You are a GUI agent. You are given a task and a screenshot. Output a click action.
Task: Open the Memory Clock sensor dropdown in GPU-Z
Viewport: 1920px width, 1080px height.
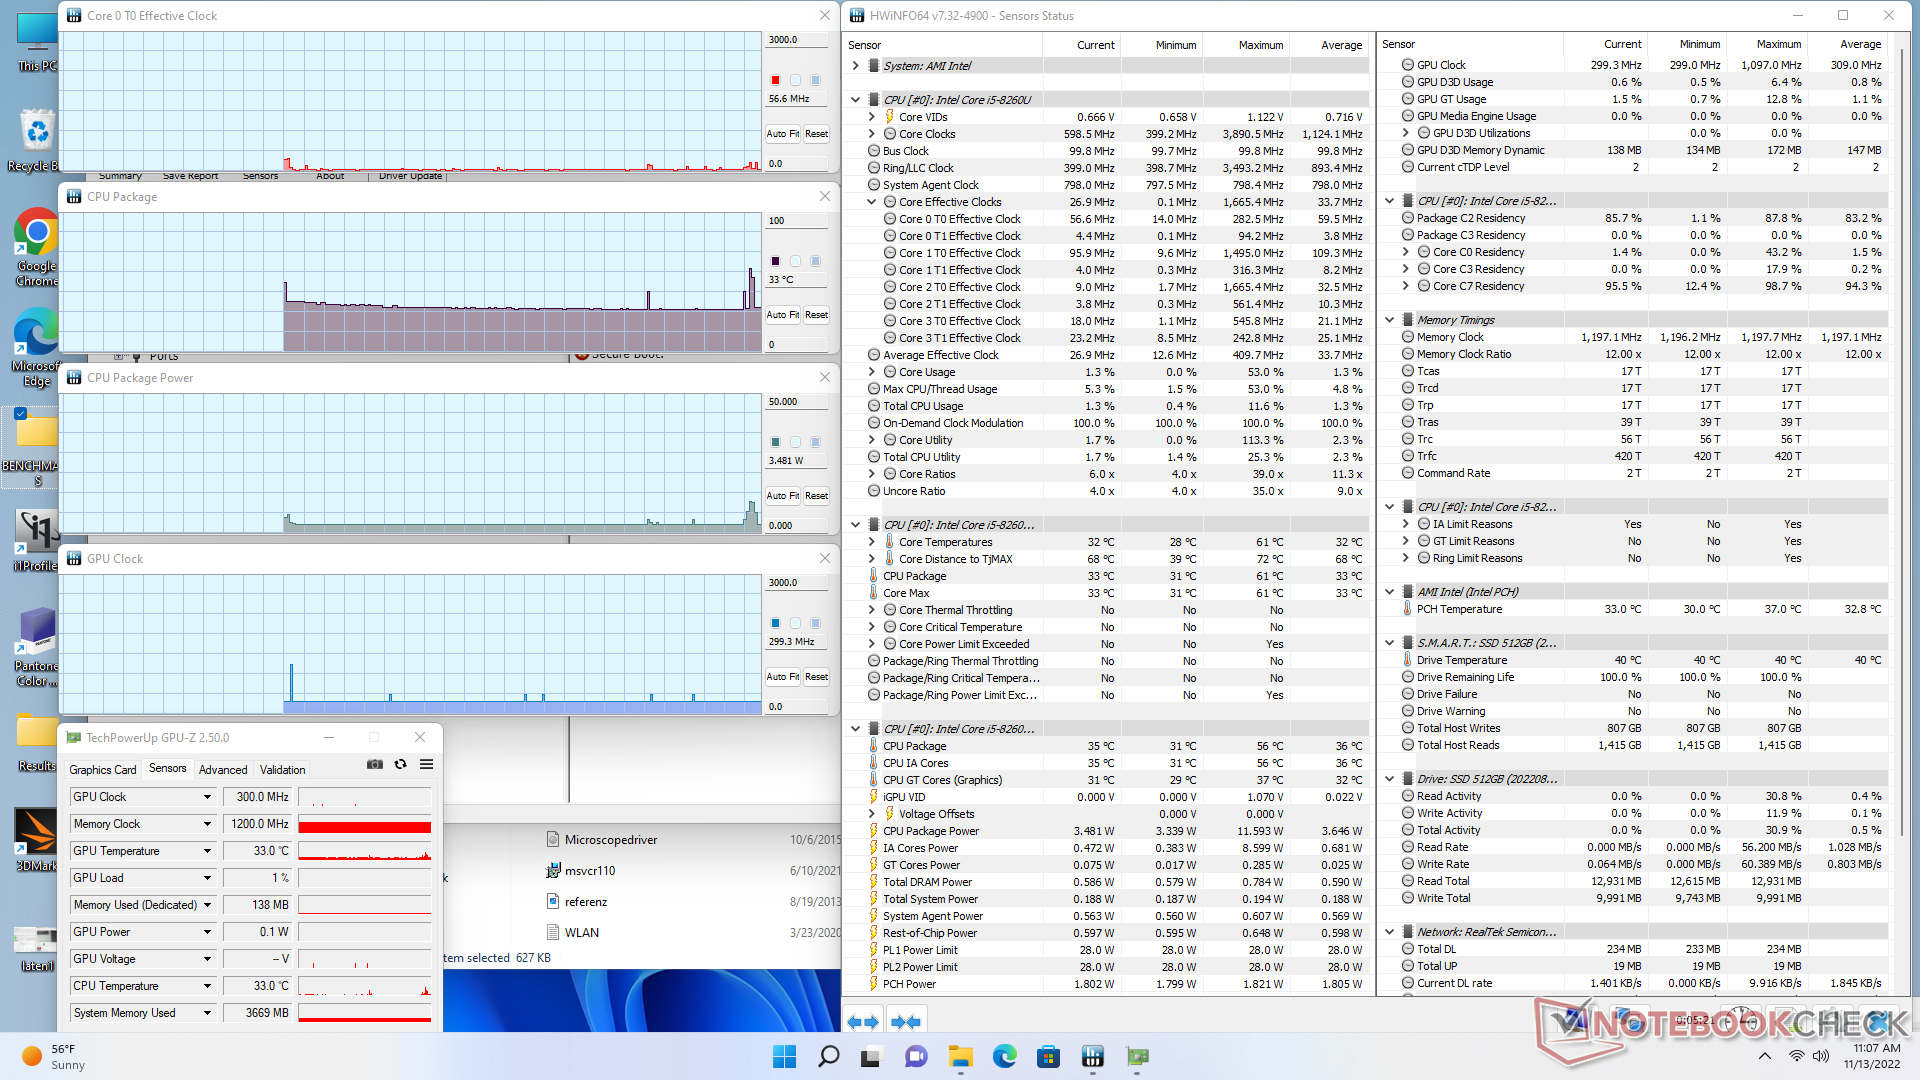pyautogui.click(x=207, y=824)
